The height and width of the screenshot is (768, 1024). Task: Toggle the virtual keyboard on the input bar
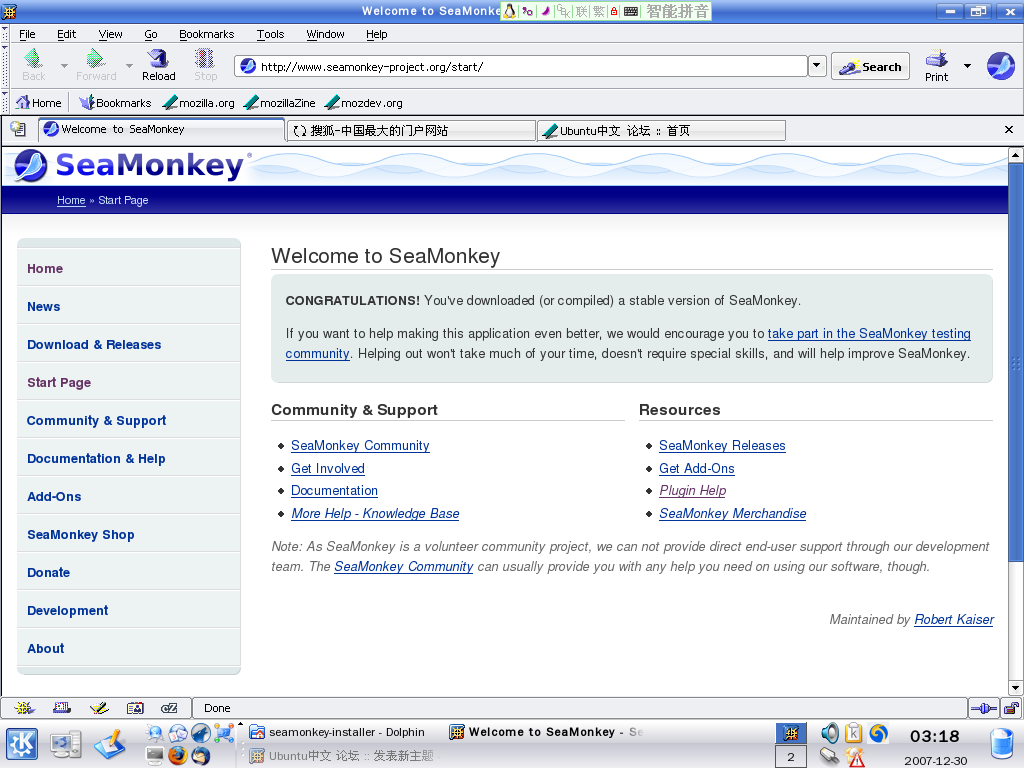(x=631, y=11)
